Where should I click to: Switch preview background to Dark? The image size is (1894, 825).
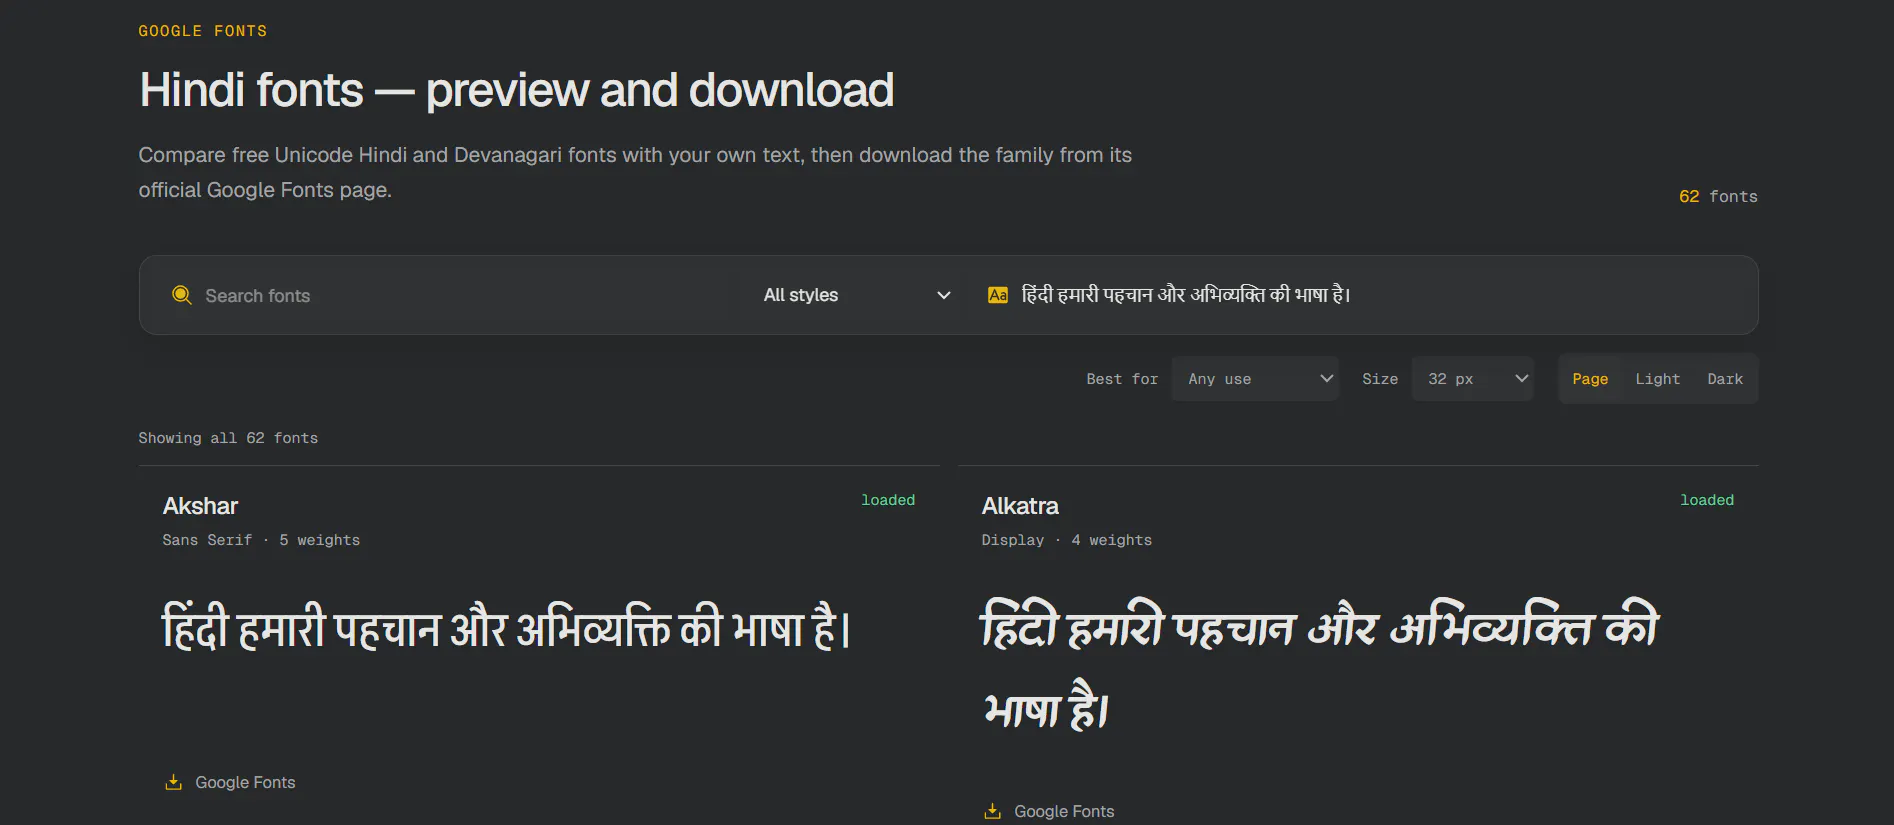click(1725, 379)
